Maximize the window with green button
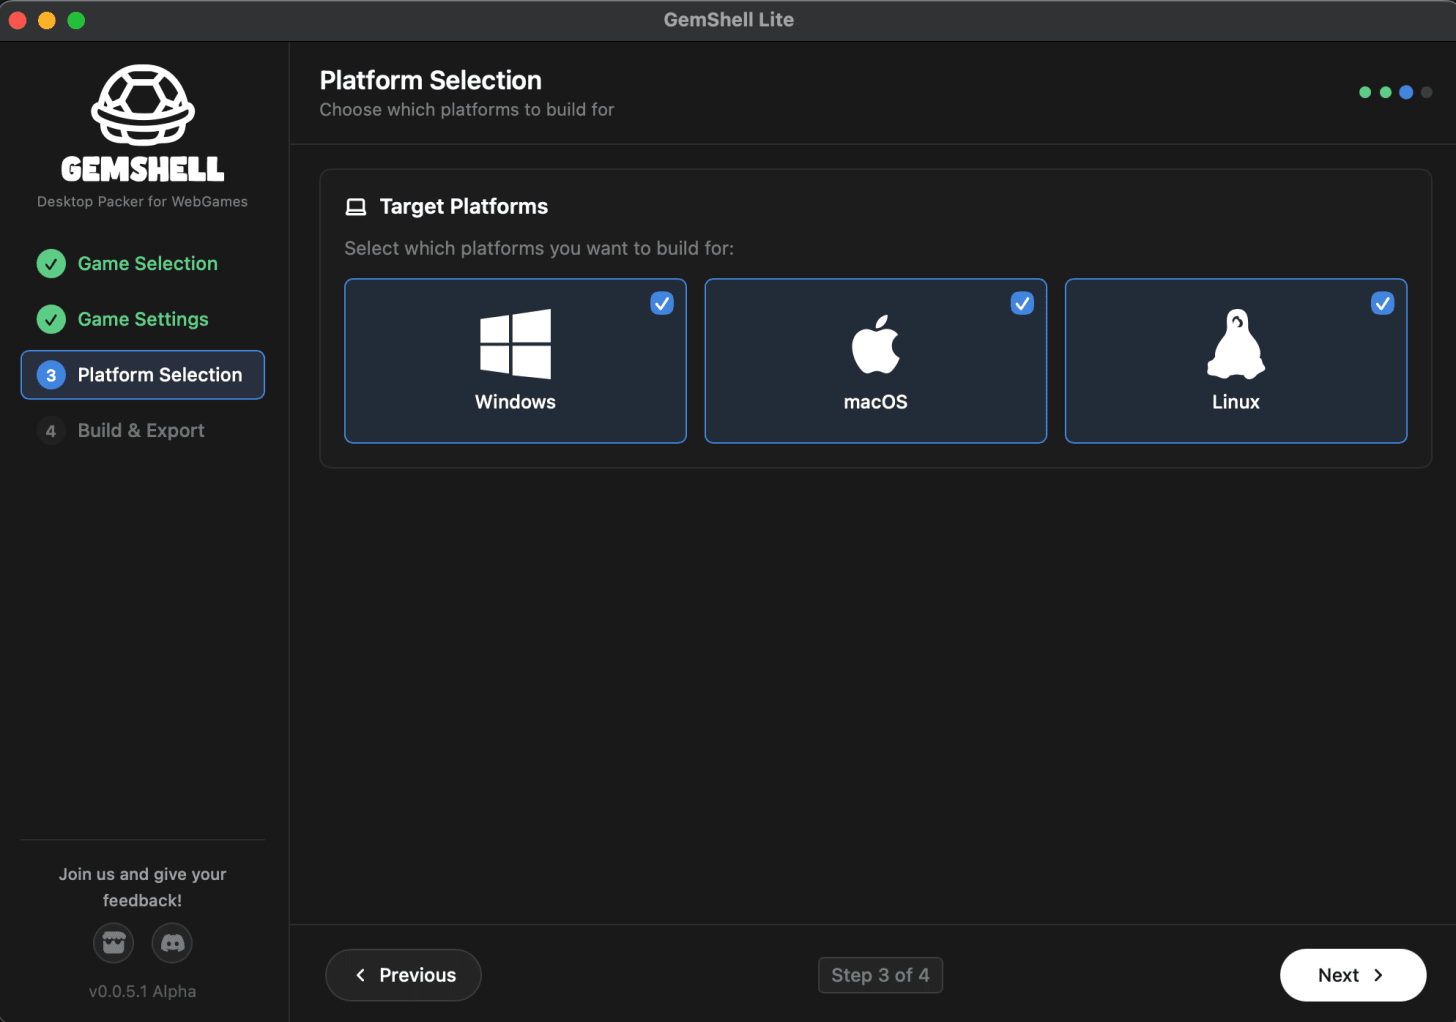Screen dimensions: 1456x1022 [76, 20]
